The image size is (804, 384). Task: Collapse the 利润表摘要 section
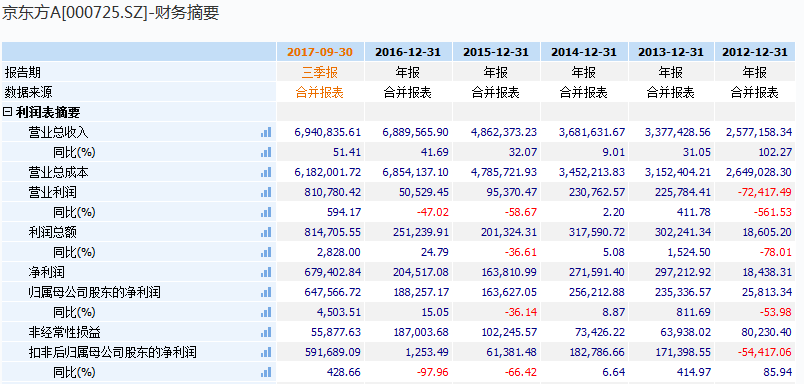[x=8, y=112]
